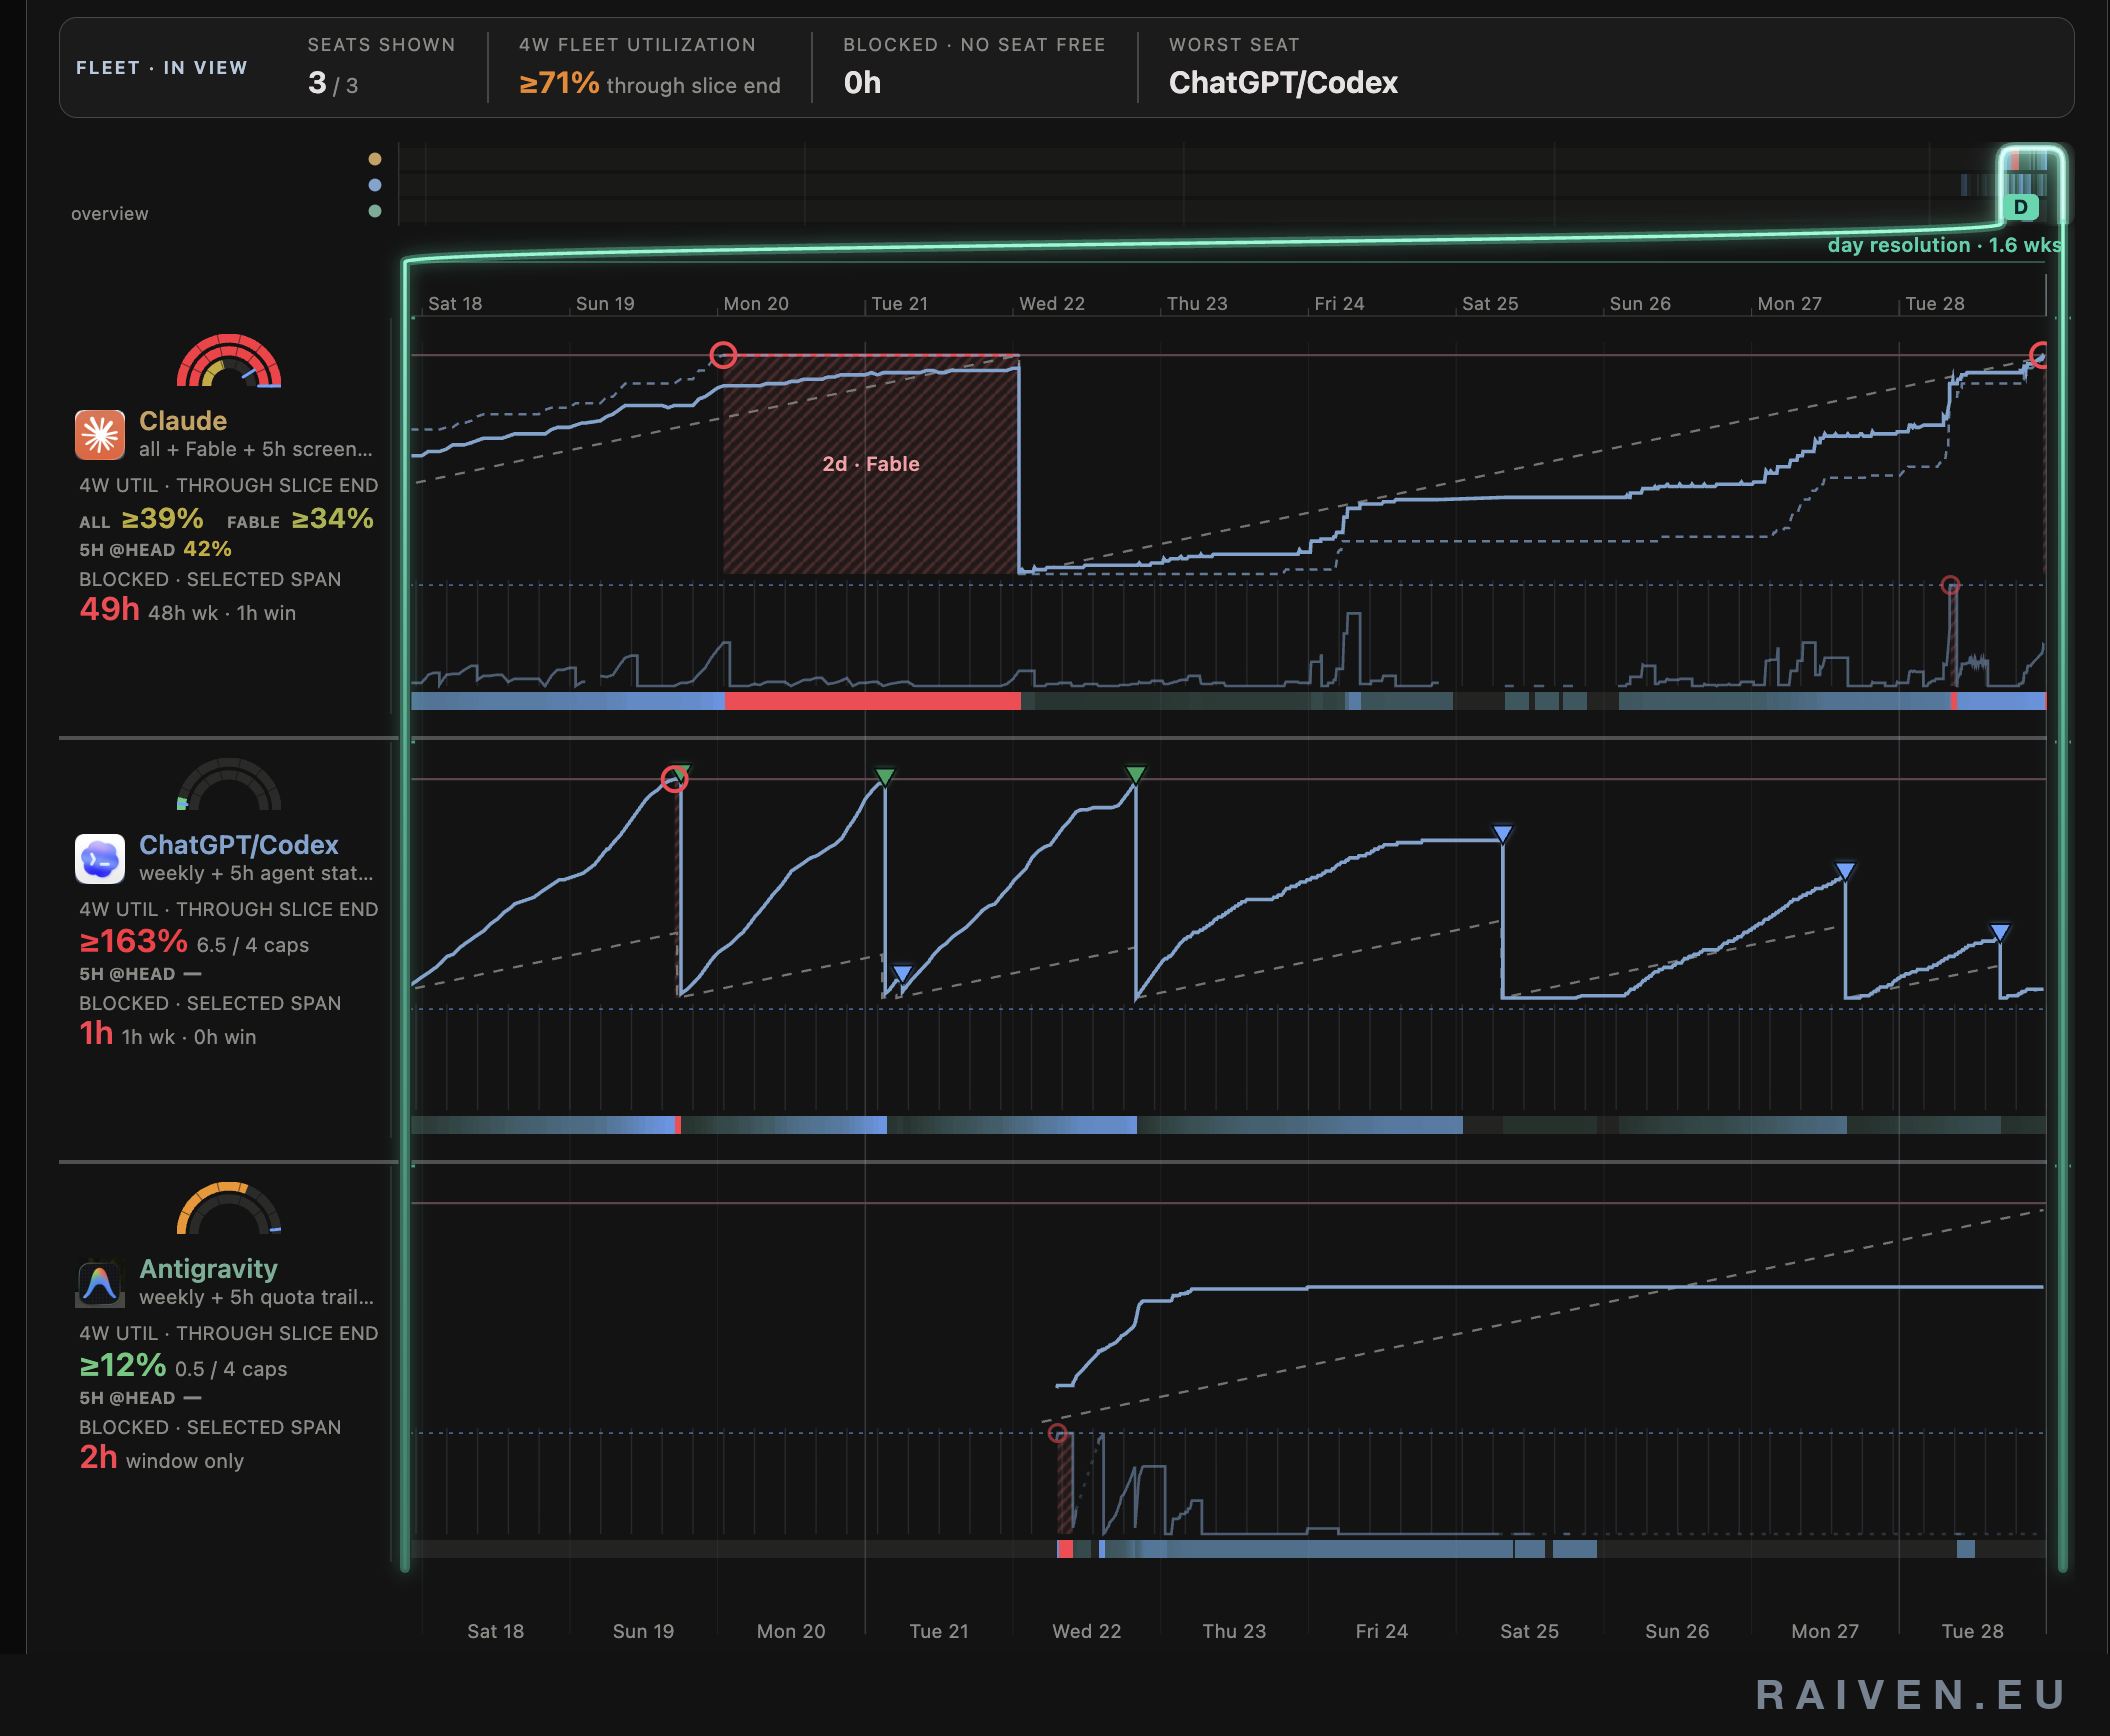Click the 'all + Fable + 5h screen...' subtitle
The height and width of the screenshot is (1736, 2110).
(256, 449)
